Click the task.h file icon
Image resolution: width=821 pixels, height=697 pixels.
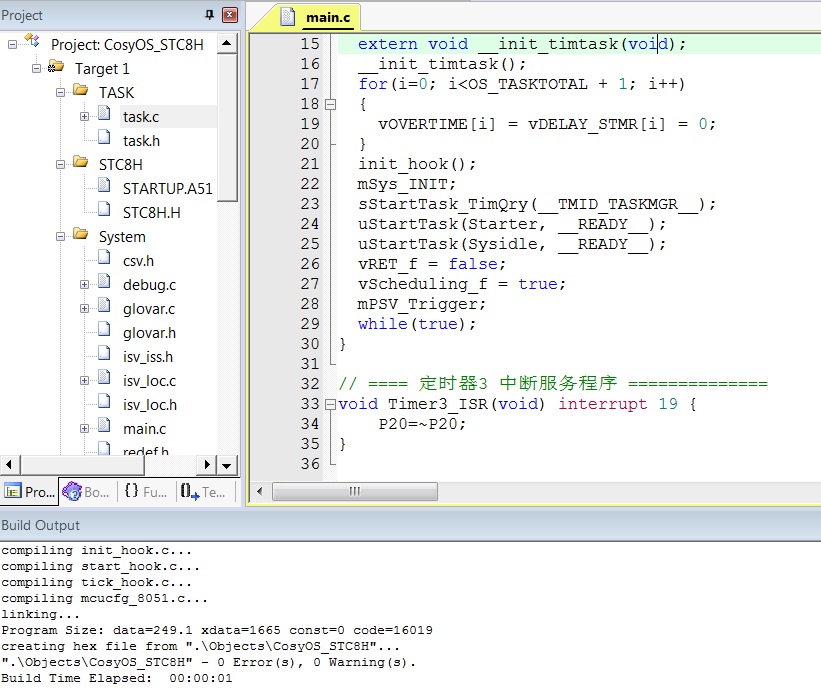(x=104, y=137)
